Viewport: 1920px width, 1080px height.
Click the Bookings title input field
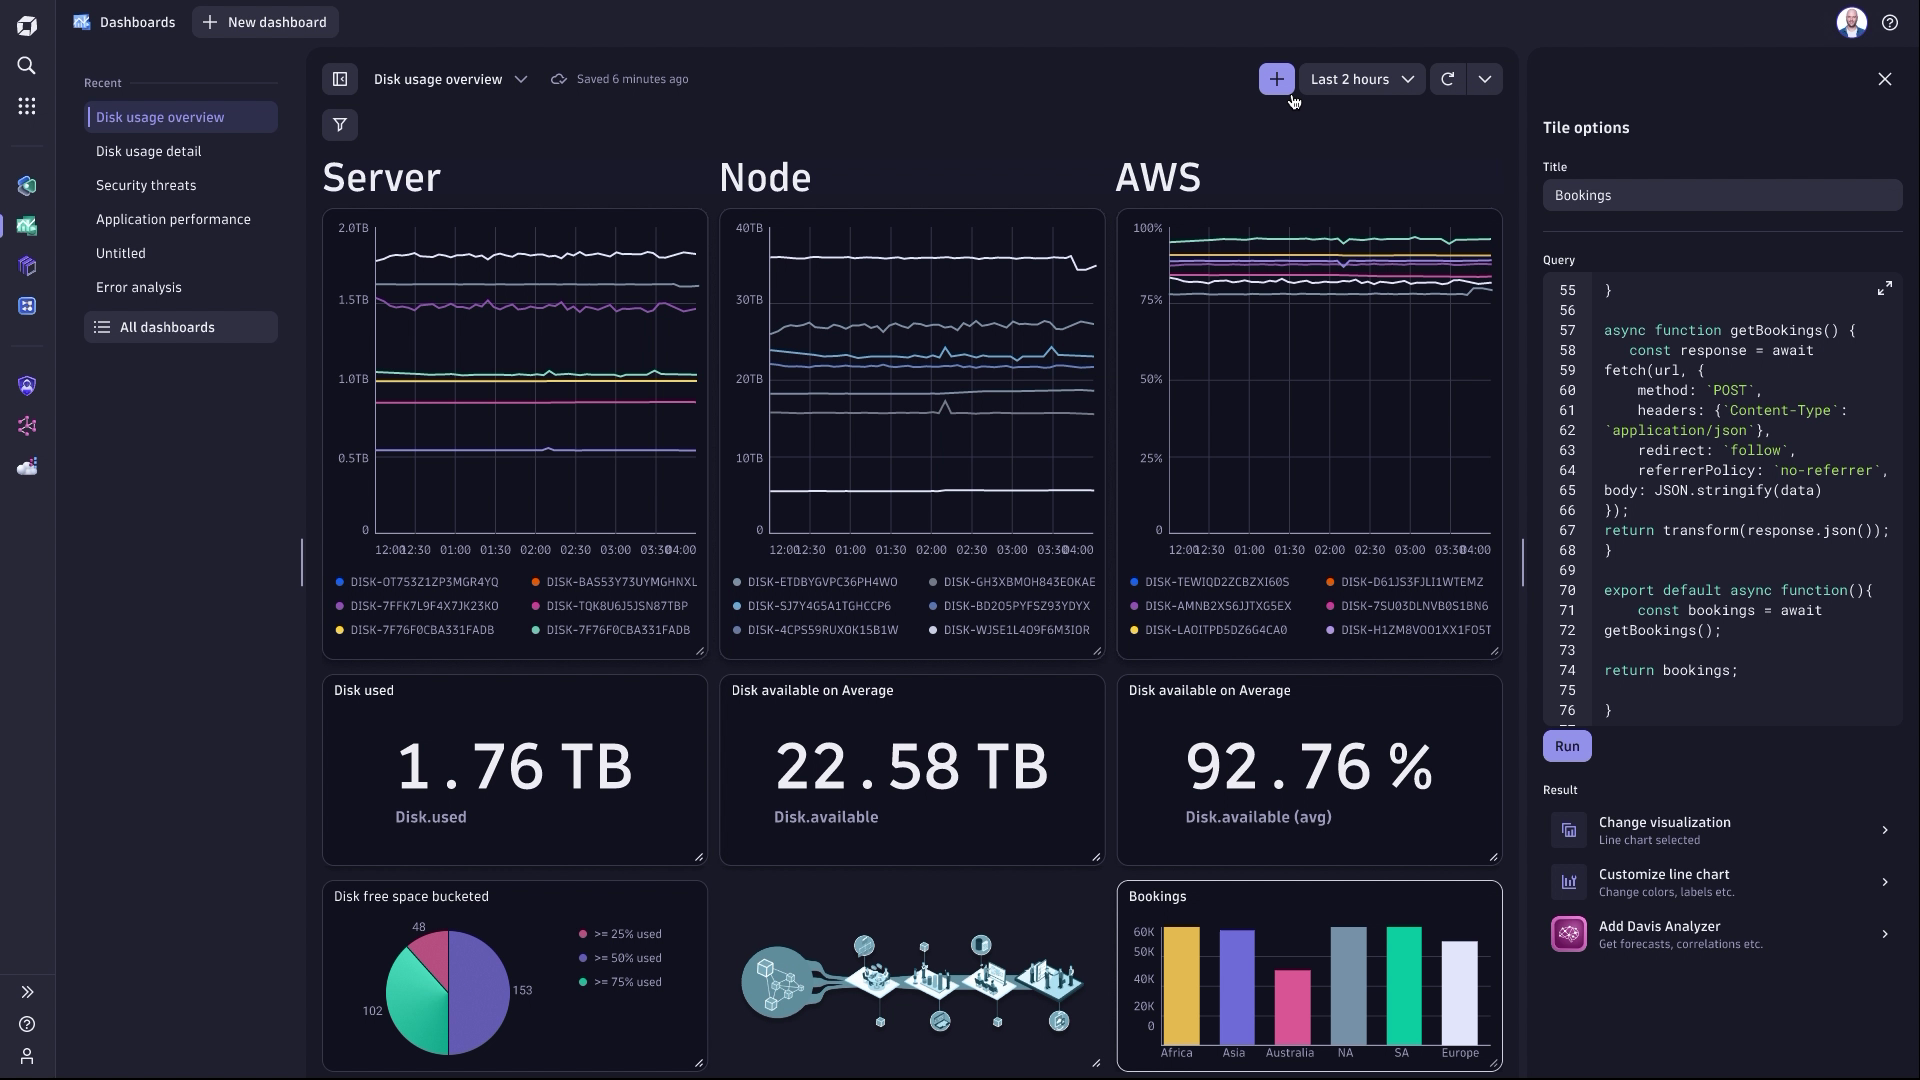pyautogui.click(x=1721, y=195)
